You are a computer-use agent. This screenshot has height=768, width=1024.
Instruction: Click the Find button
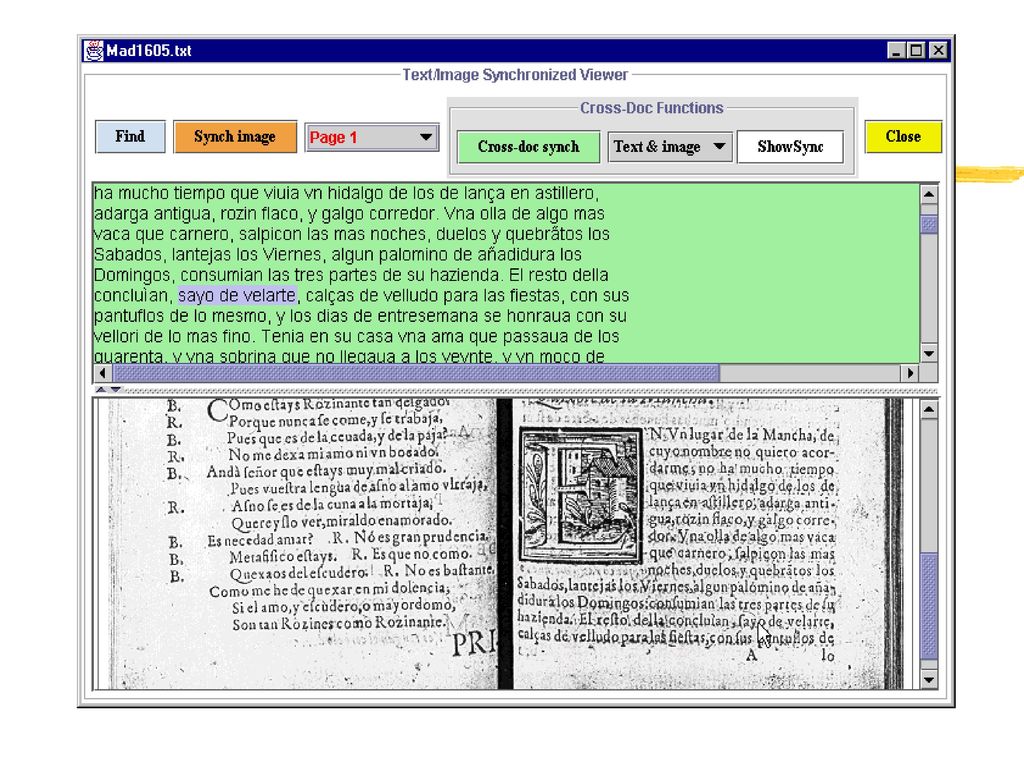[130, 136]
